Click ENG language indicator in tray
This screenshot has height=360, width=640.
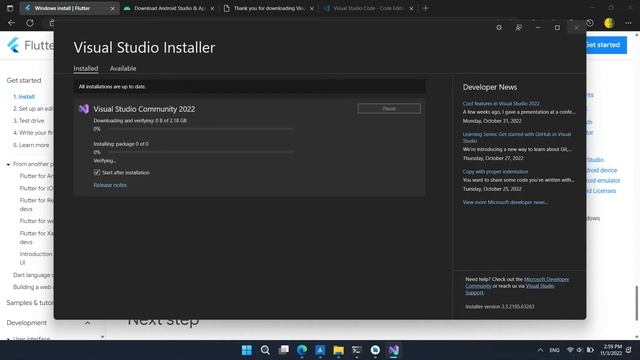554,350
